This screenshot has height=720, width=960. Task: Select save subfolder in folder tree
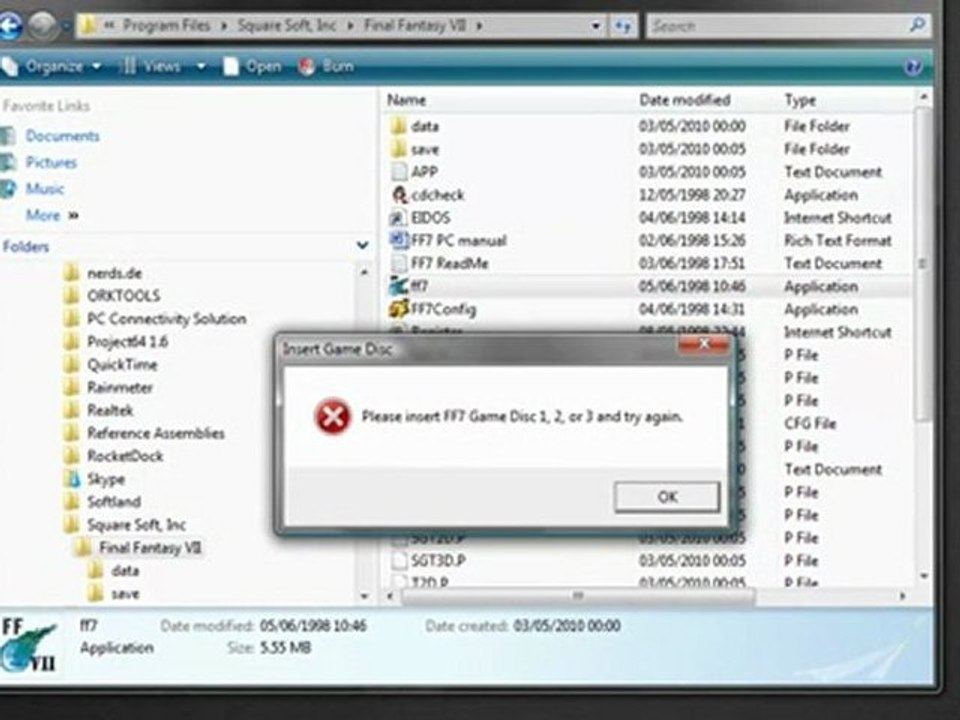point(126,593)
